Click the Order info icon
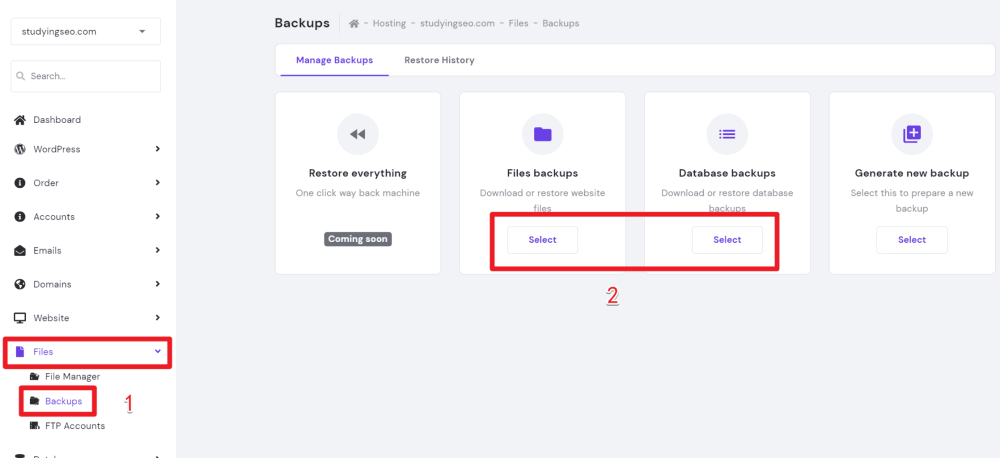This screenshot has height=458, width=1000. pos(20,183)
